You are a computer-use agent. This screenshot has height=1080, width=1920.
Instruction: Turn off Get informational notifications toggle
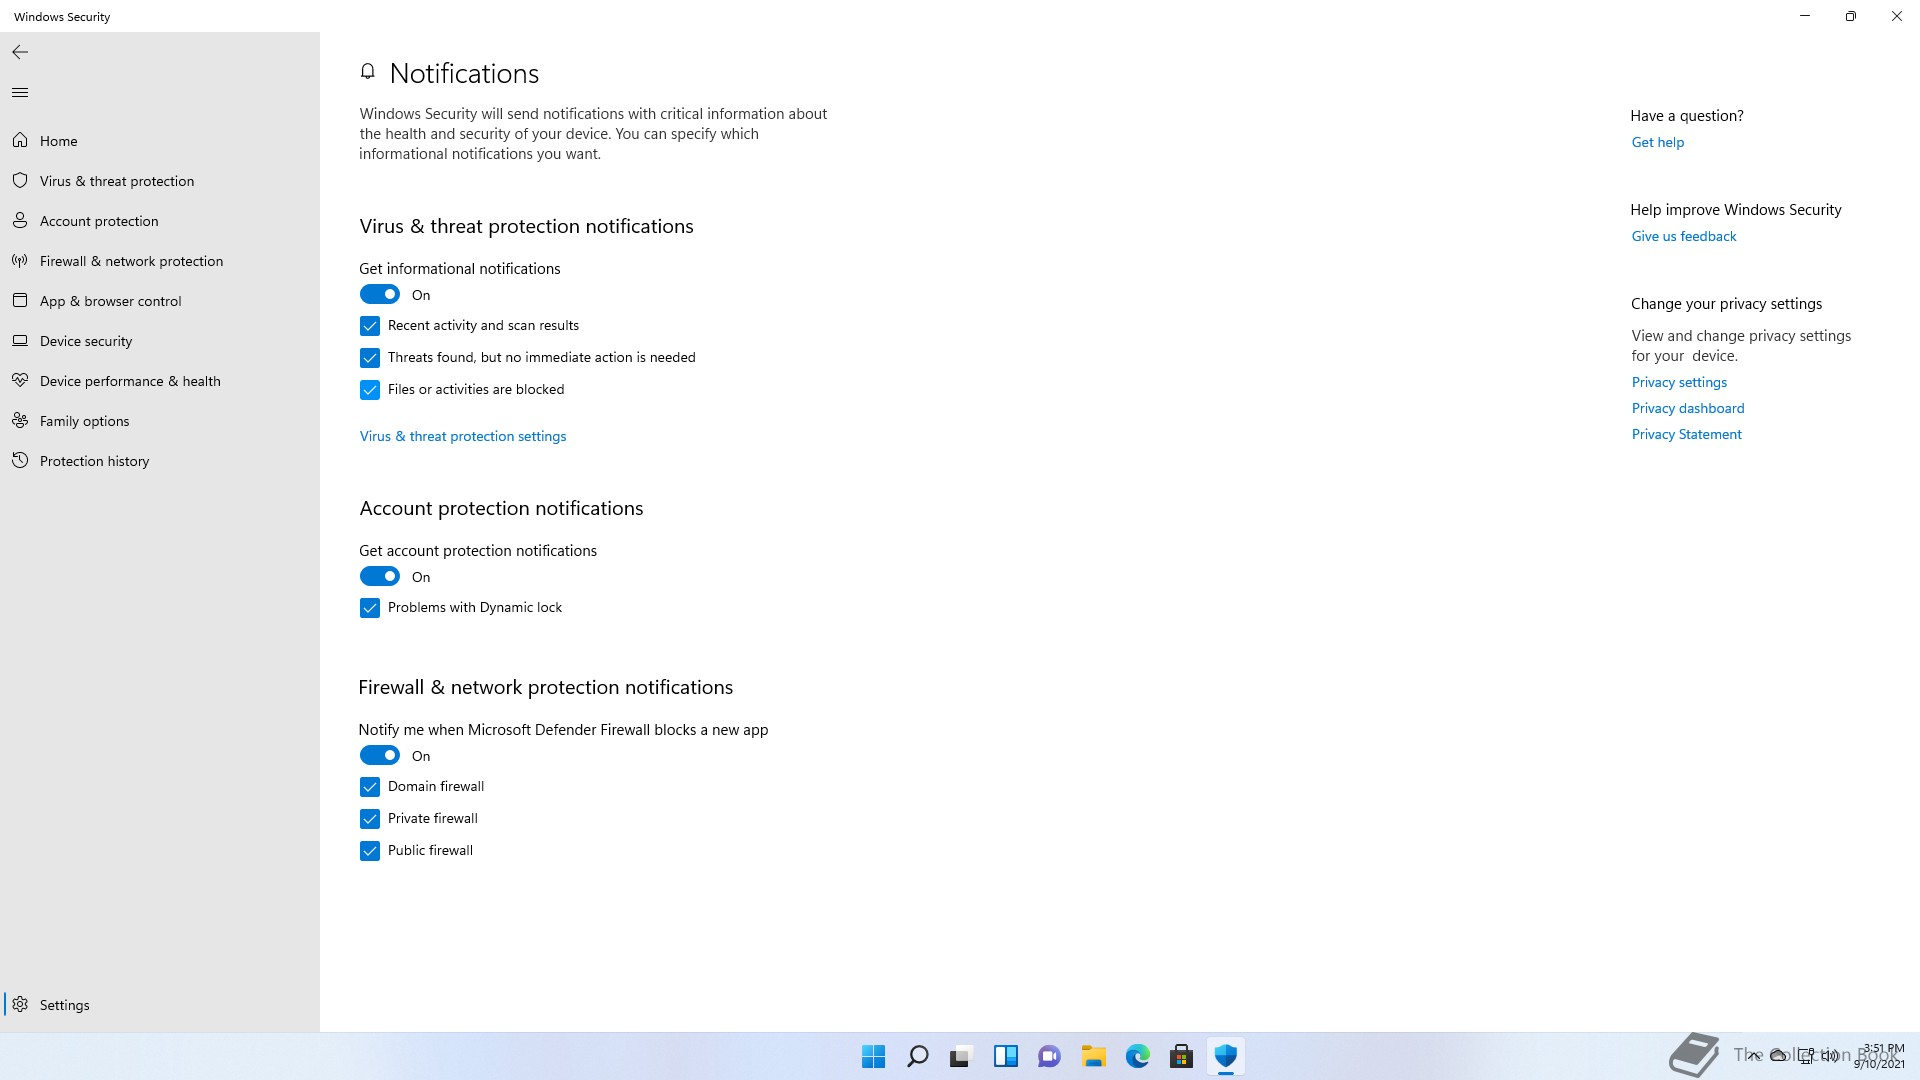(380, 294)
